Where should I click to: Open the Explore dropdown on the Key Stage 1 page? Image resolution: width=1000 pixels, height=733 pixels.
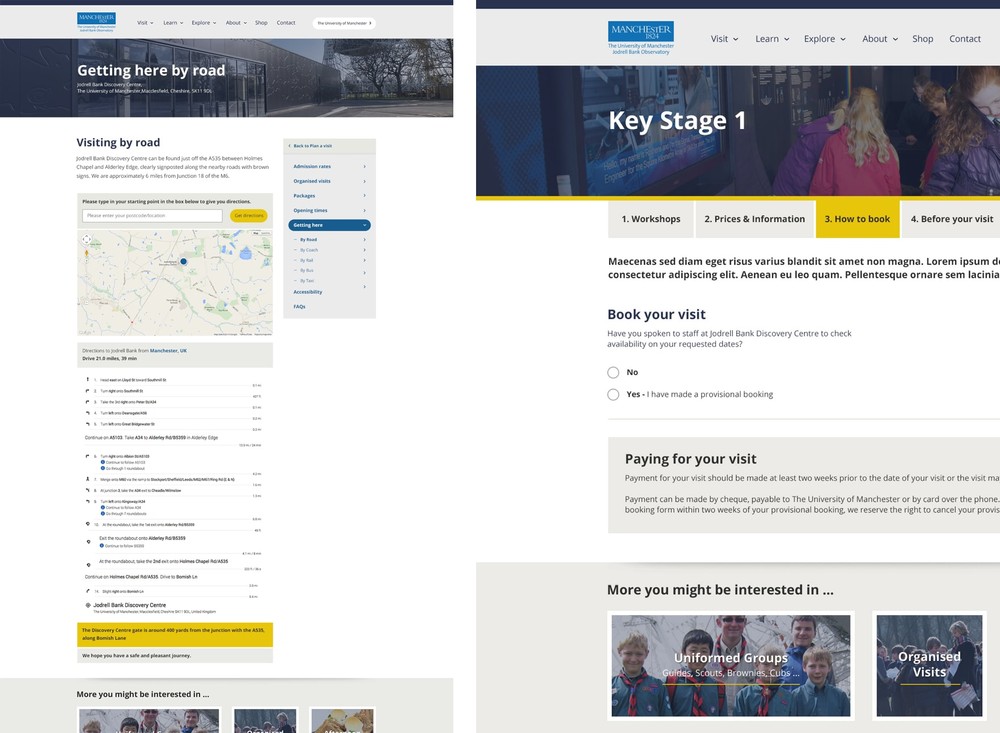(825, 39)
